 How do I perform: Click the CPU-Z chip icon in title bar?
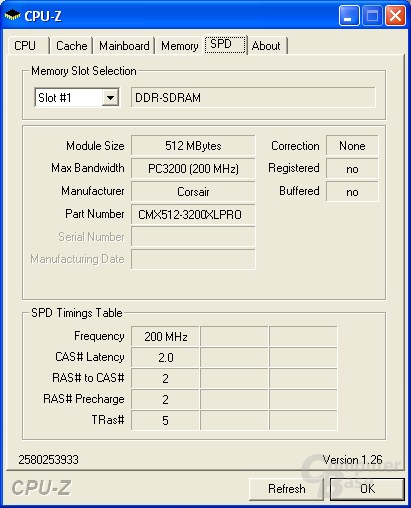(13, 15)
